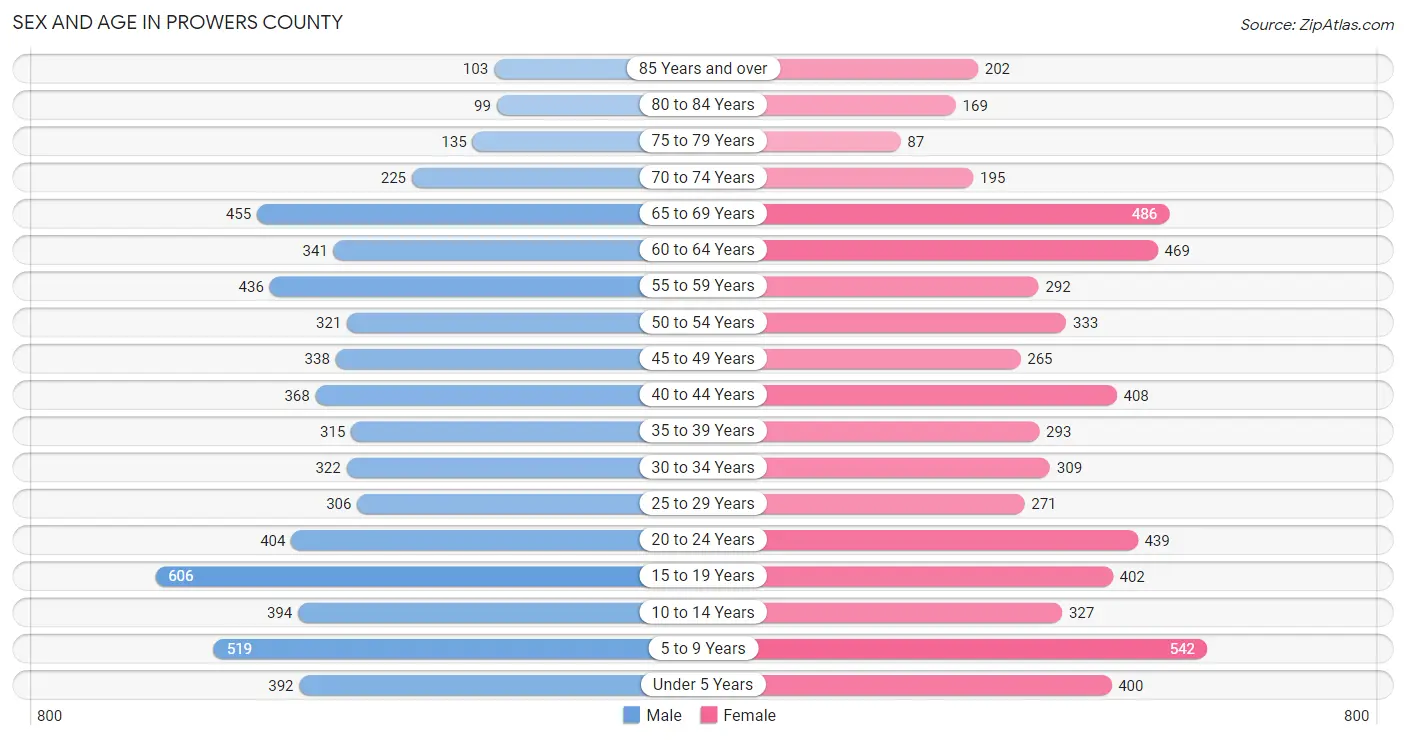The width and height of the screenshot is (1406, 740).
Task: Select the male bar for 15 to 19 Years
Action: tap(398, 576)
